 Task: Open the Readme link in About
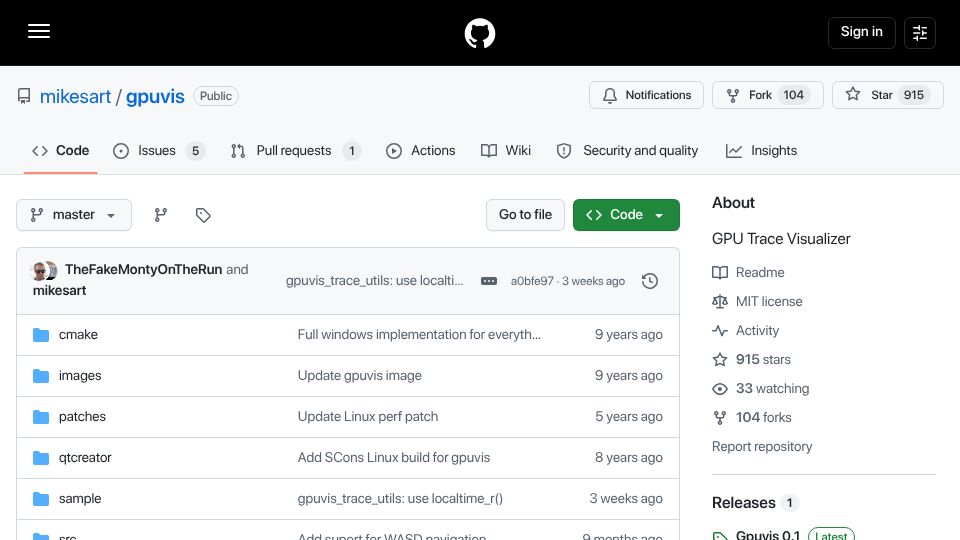pos(760,272)
